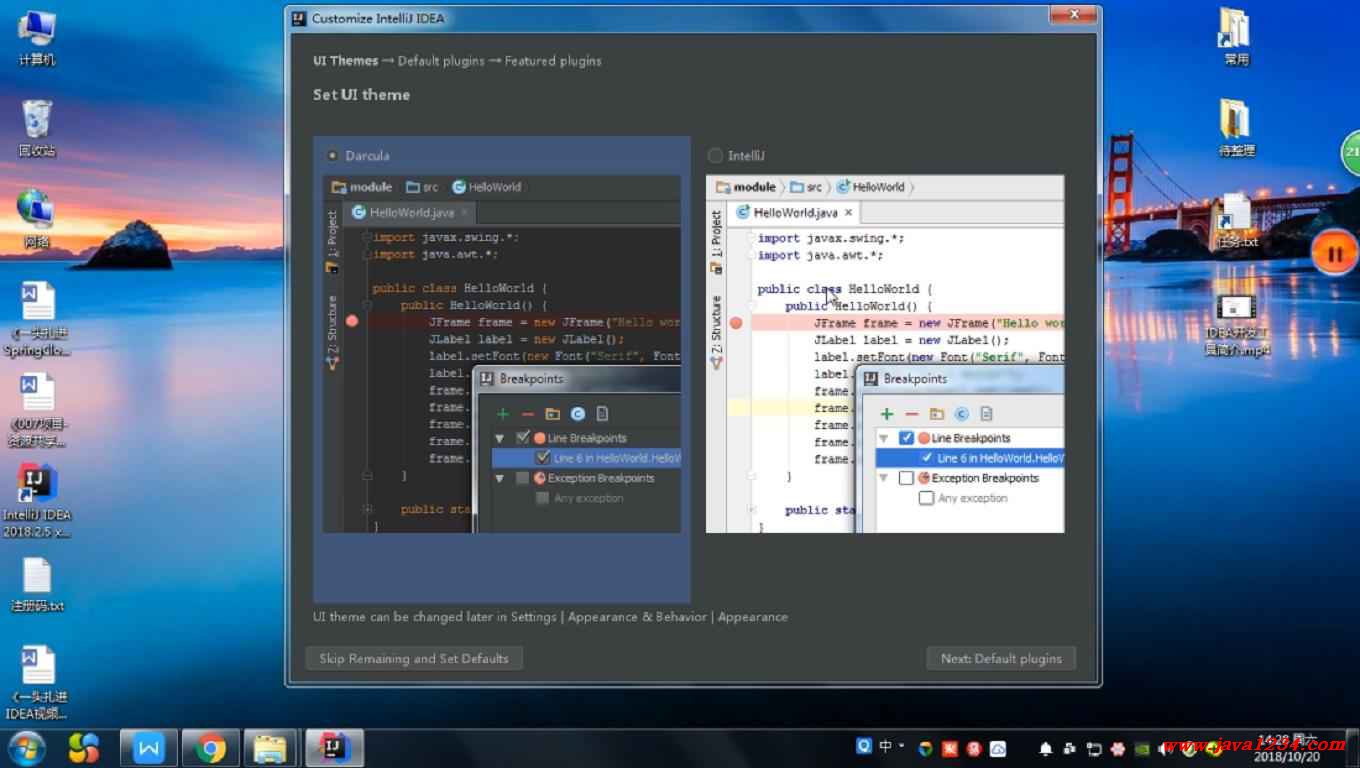Open Google Chrome from the taskbar
The image size is (1360, 768).
210,748
